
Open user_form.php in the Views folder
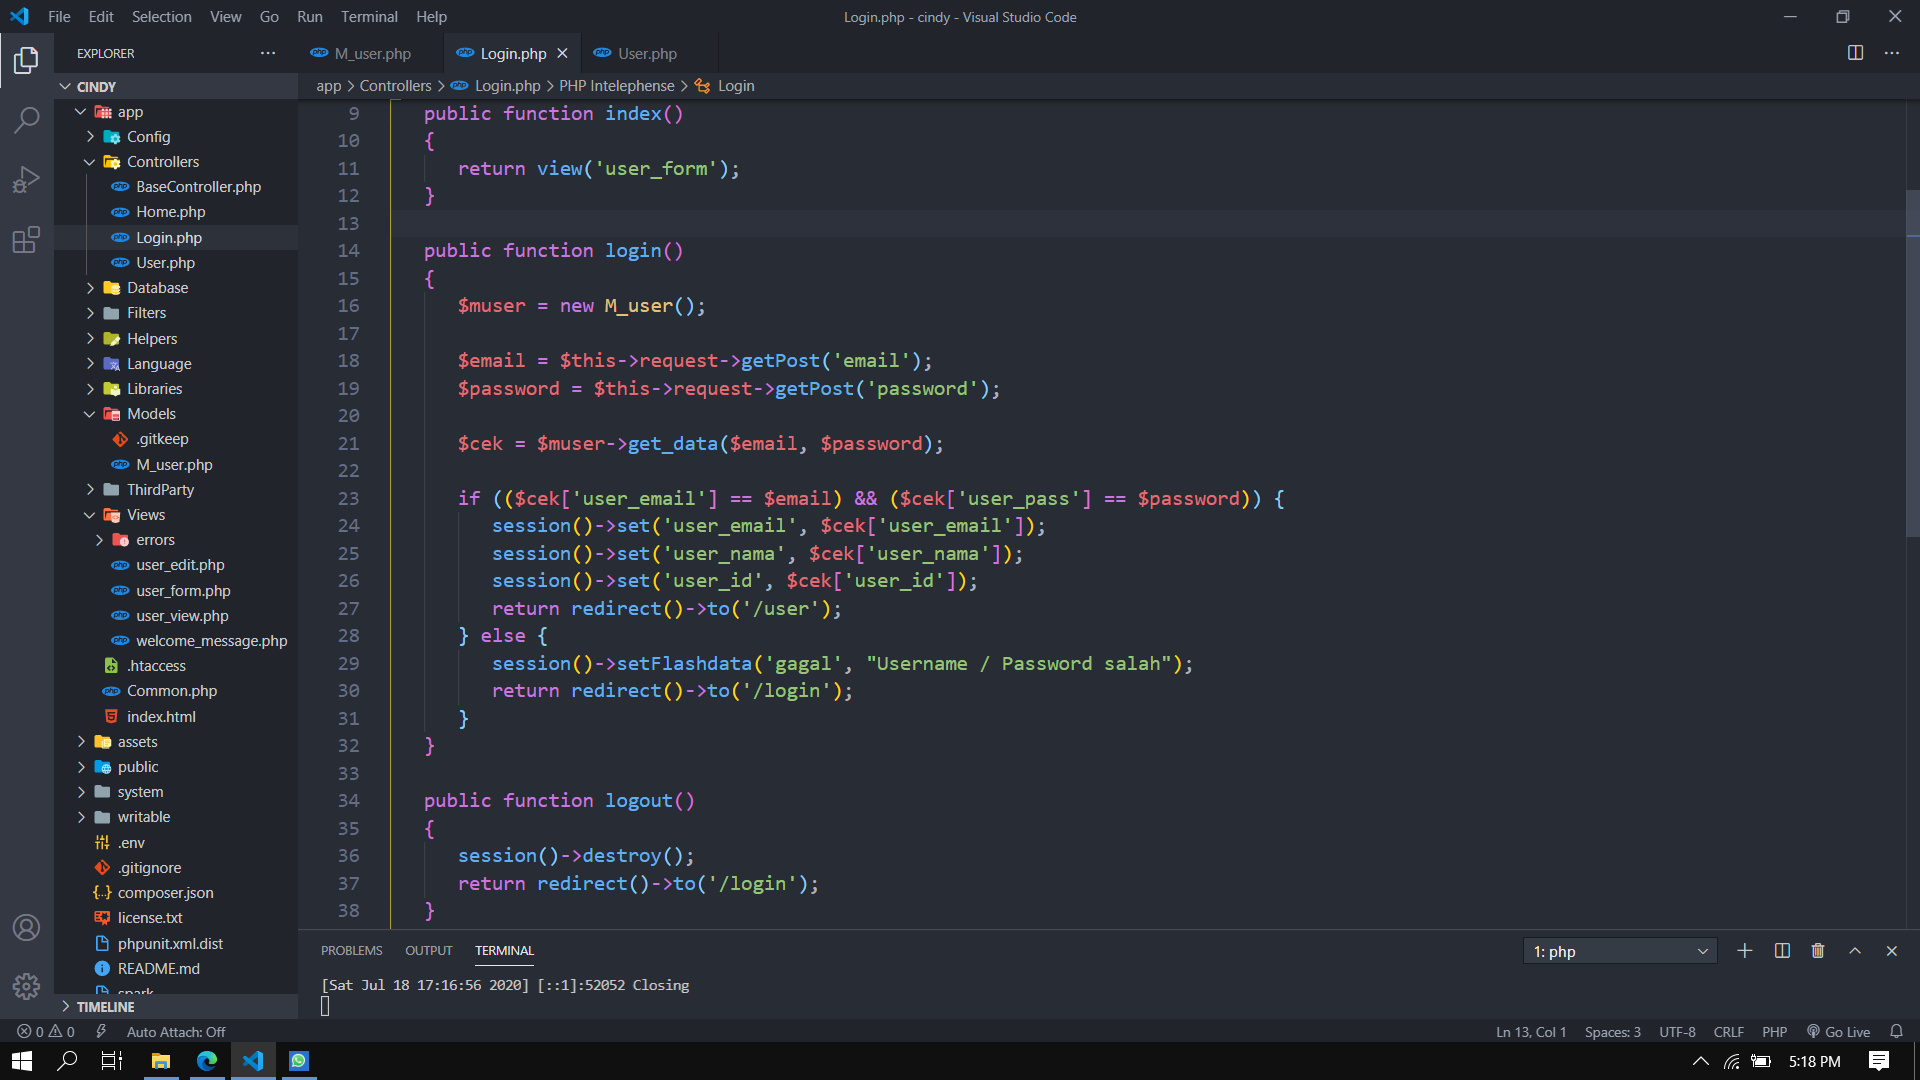point(183,591)
